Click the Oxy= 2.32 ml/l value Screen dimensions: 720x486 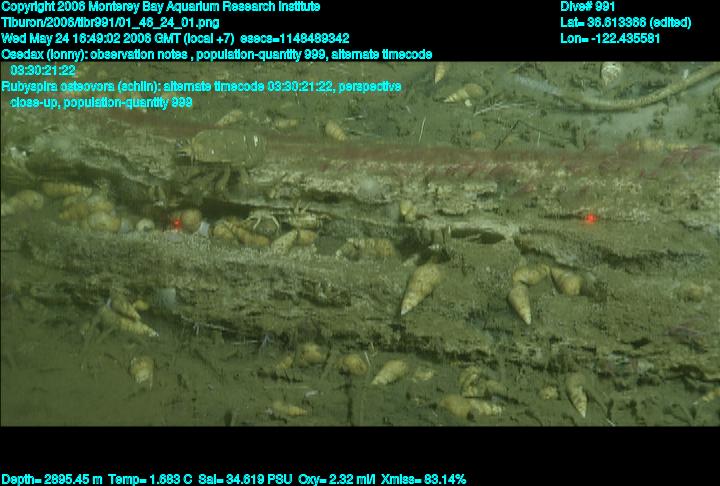(337, 480)
